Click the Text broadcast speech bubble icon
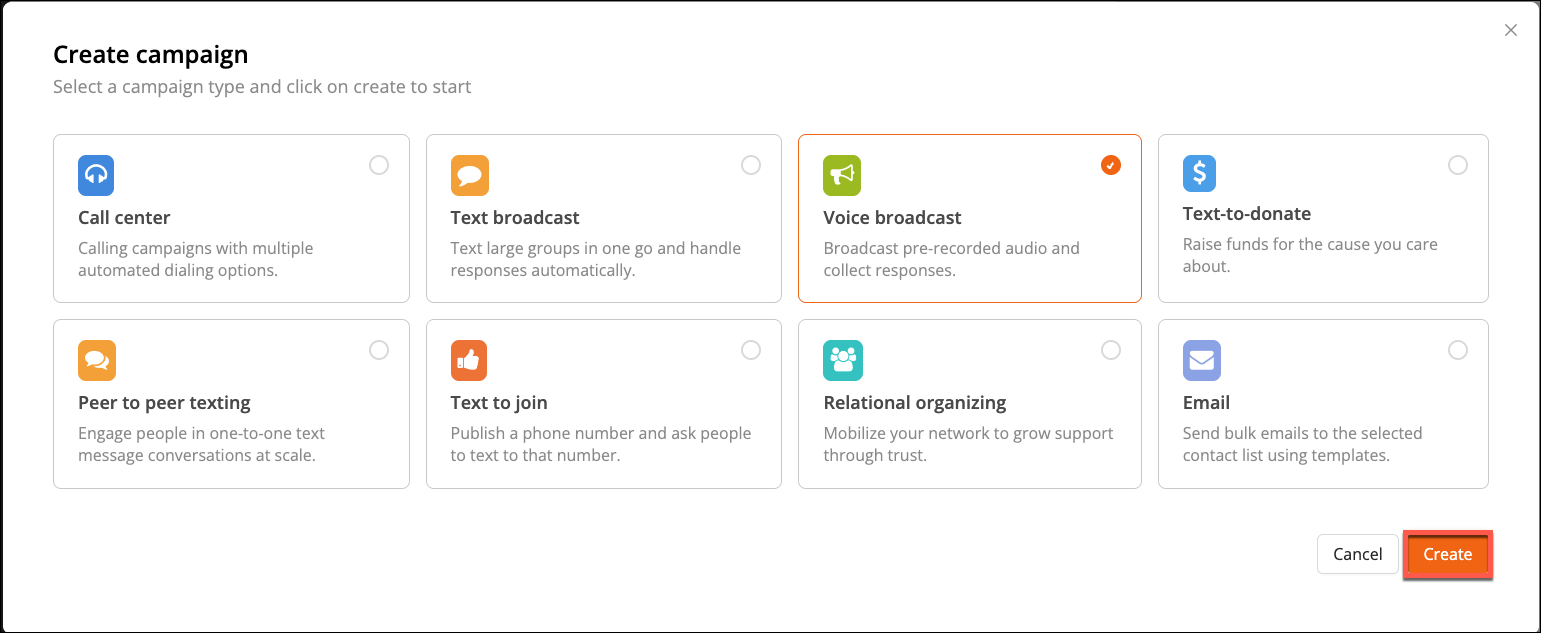The height and width of the screenshot is (633, 1541). pos(469,175)
